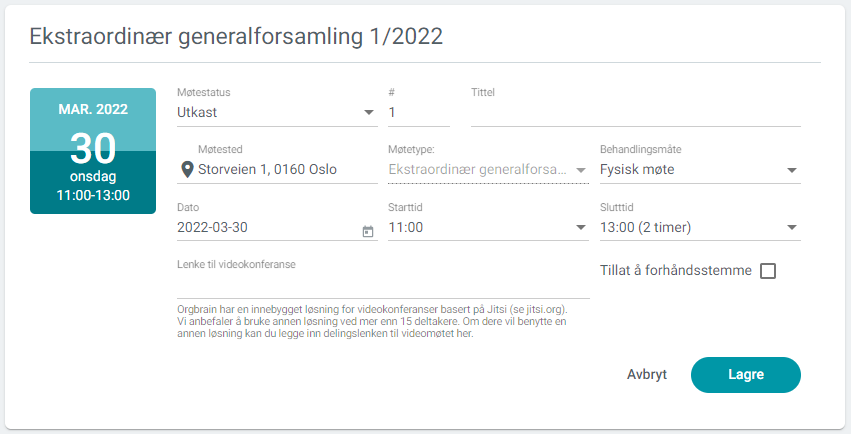Click the Fysisk møte selection
851x434 pixels.
click(x=637, y=170)
